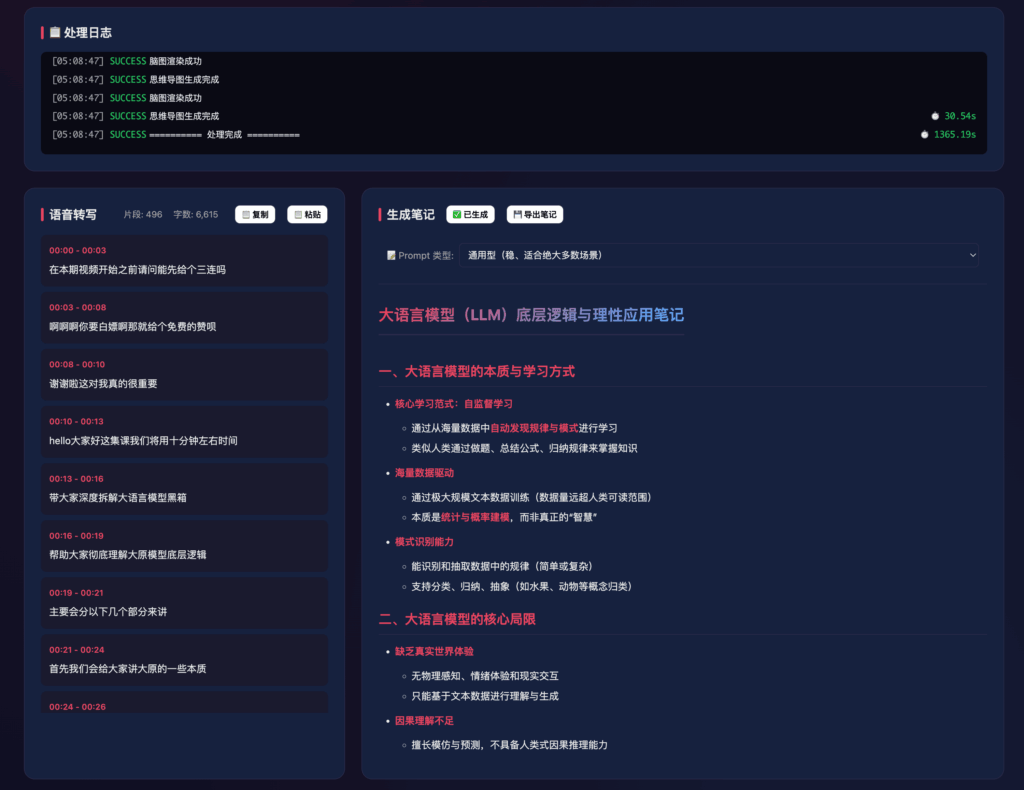
Task: Click the note title 大语言模型（LLM）底层逻辑与理性应用笔记
Action: pyautogui.click(x=531, y=315)
